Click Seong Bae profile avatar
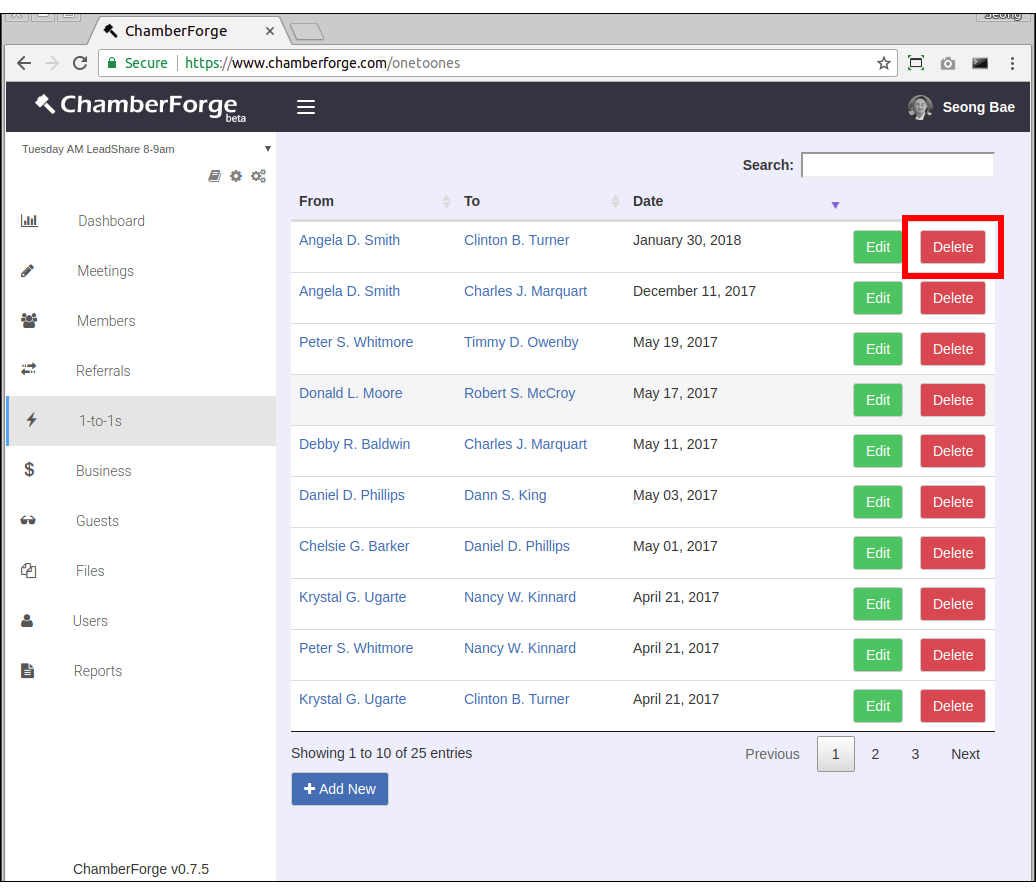The height and width of the screenshot is (895, 1036). 920,107
